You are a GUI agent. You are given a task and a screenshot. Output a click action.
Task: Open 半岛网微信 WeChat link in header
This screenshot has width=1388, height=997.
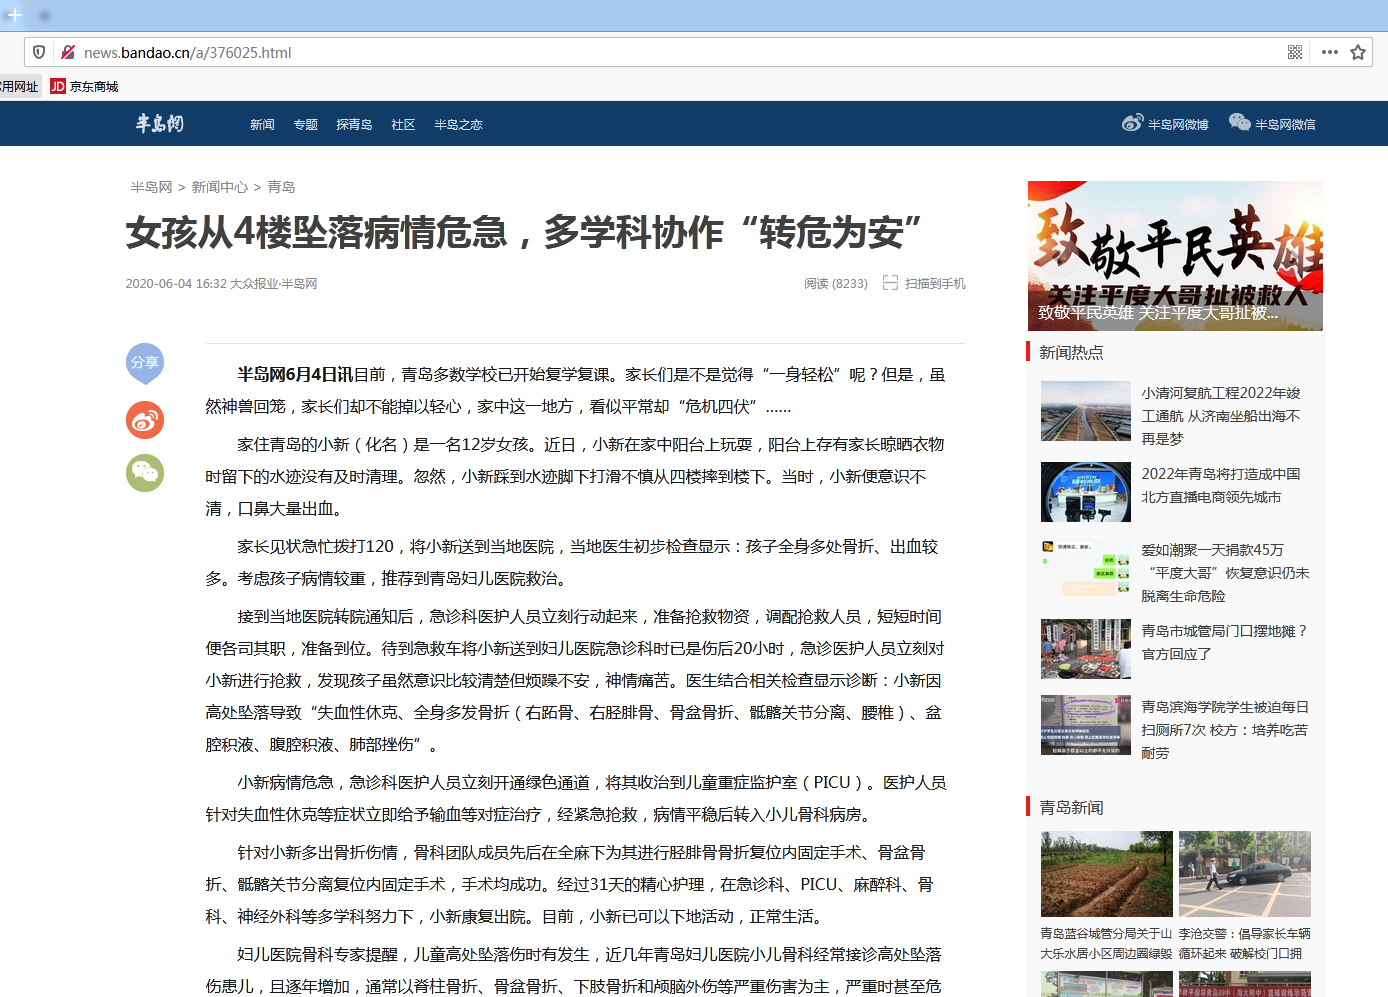pos(1273,124)
